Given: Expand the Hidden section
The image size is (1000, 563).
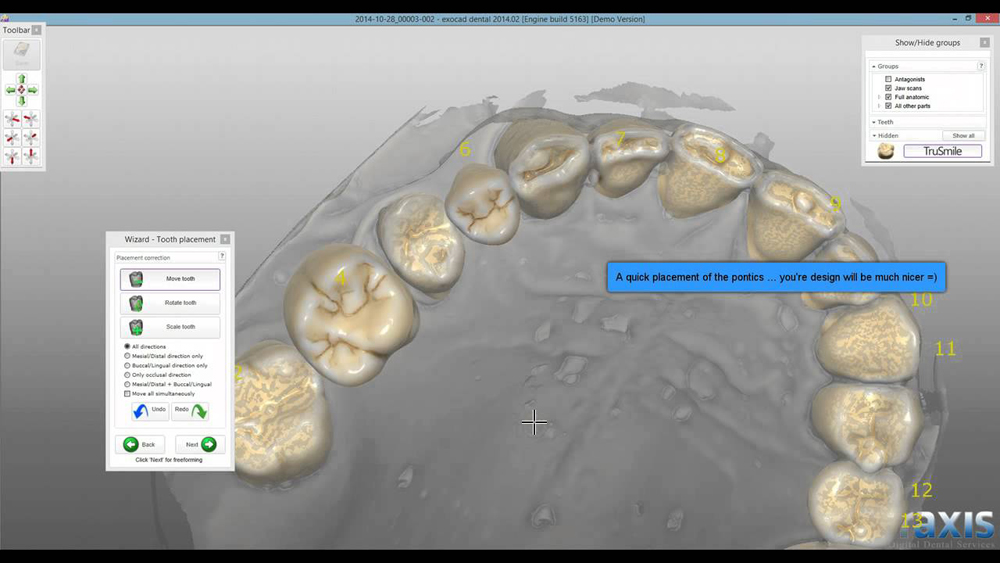Looking at the screenshot, I should (x=874, y=135).
